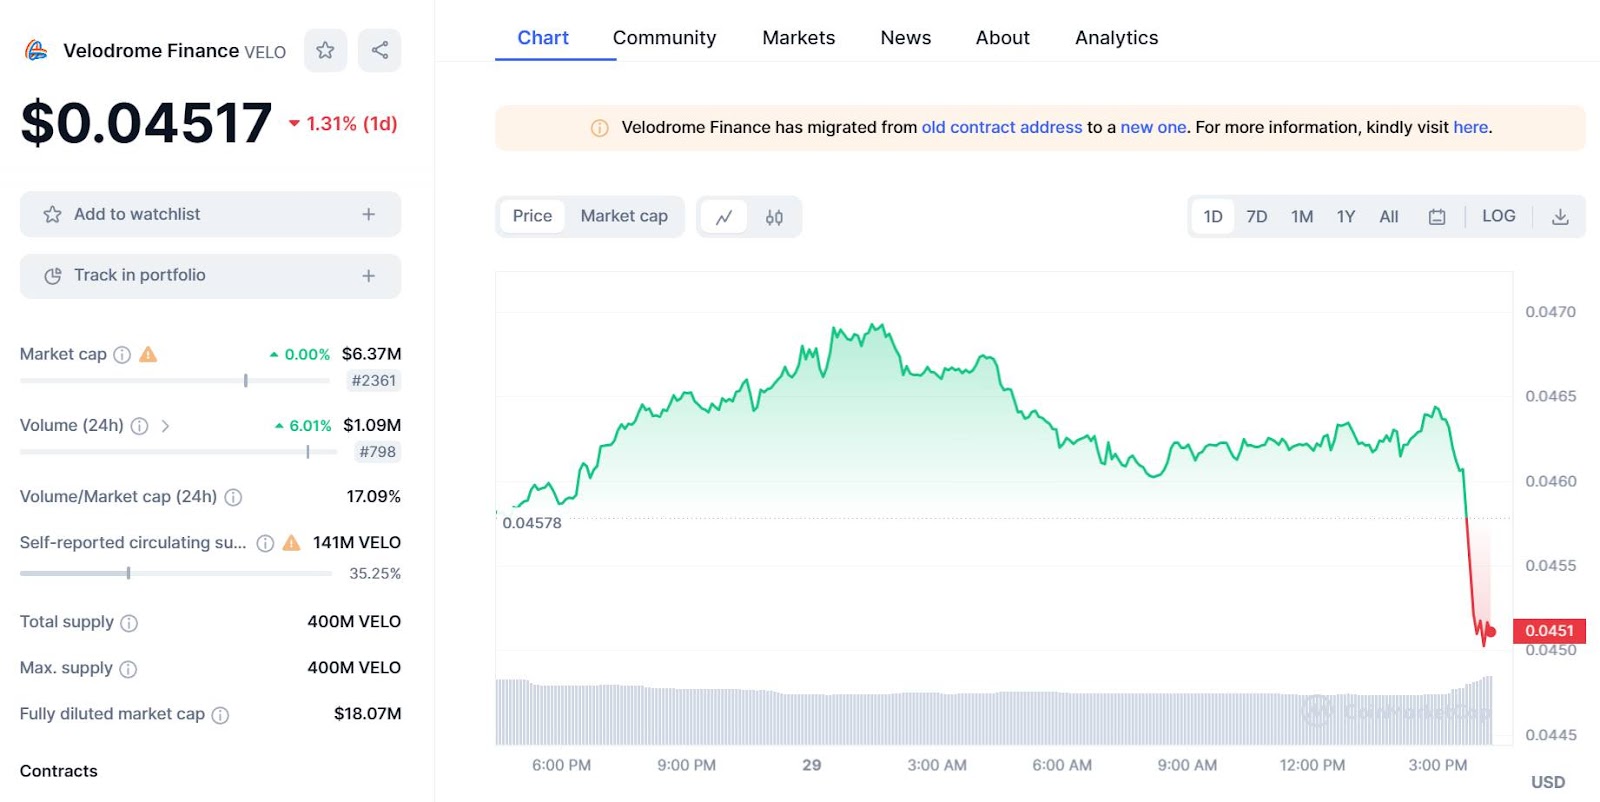This screenshot has height=802, width=1600.
Task: Click the Market cap rank bar
Action: pos(176,381)
